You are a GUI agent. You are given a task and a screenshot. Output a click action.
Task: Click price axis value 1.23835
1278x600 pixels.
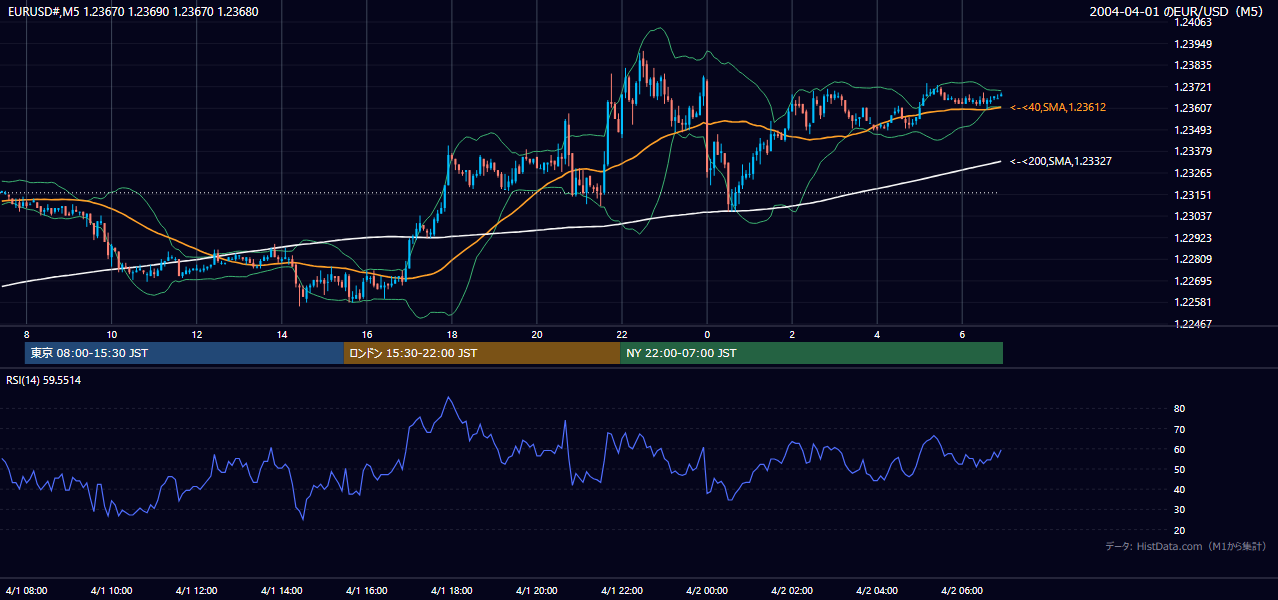point(1192,65)
